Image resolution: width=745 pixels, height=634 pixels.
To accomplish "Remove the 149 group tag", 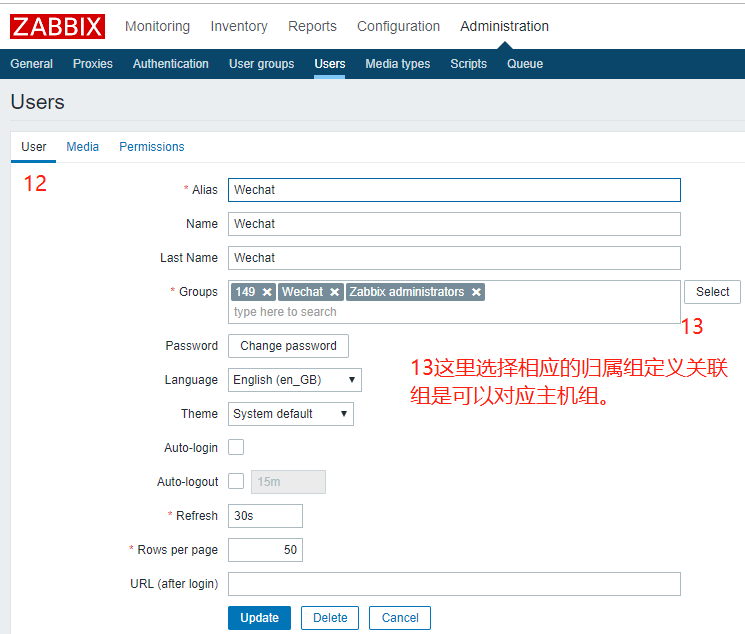I will [267, 292].
